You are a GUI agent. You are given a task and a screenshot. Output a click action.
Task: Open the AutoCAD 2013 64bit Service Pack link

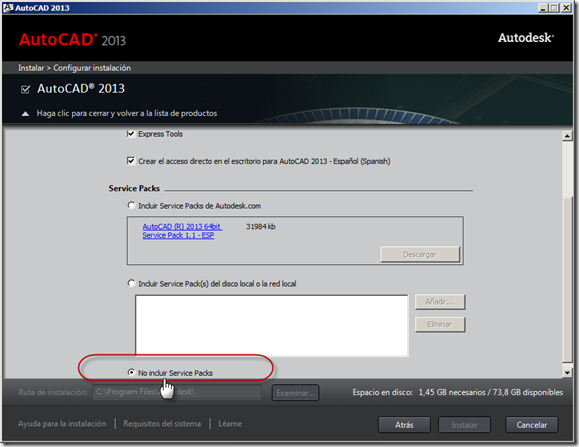(182, 231)
